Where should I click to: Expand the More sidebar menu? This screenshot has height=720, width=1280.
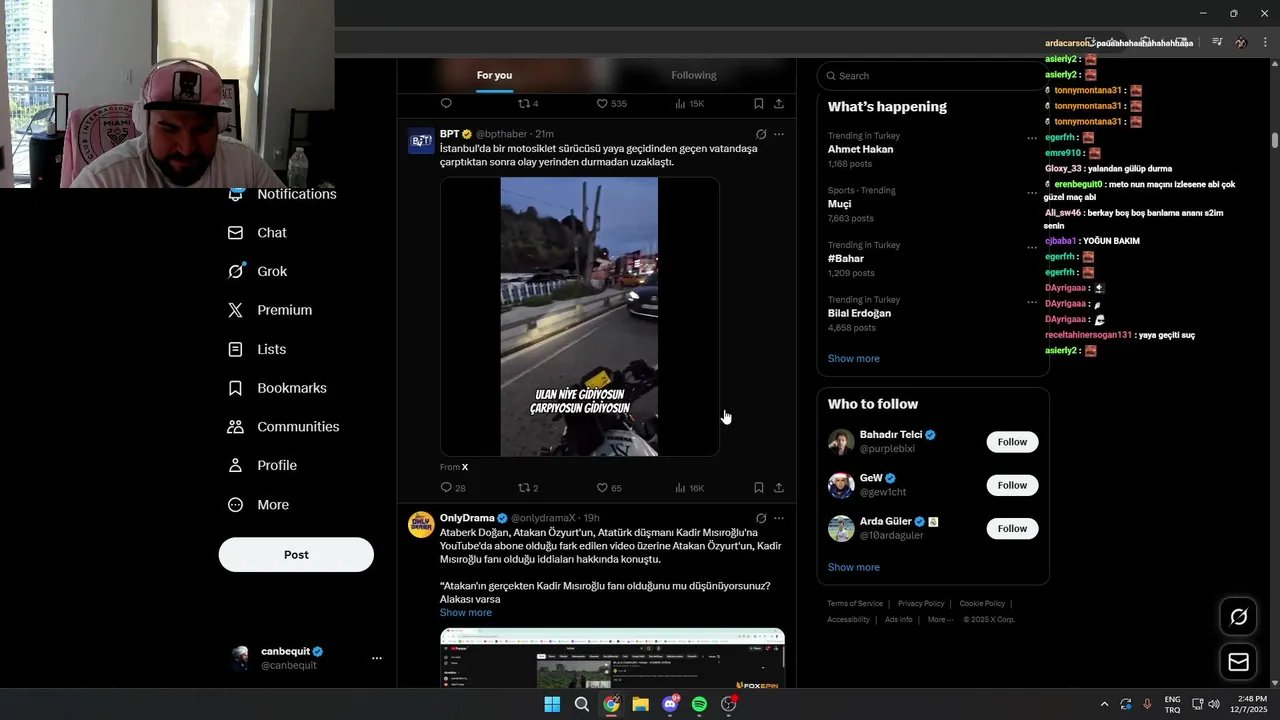[x=258, y=505]
